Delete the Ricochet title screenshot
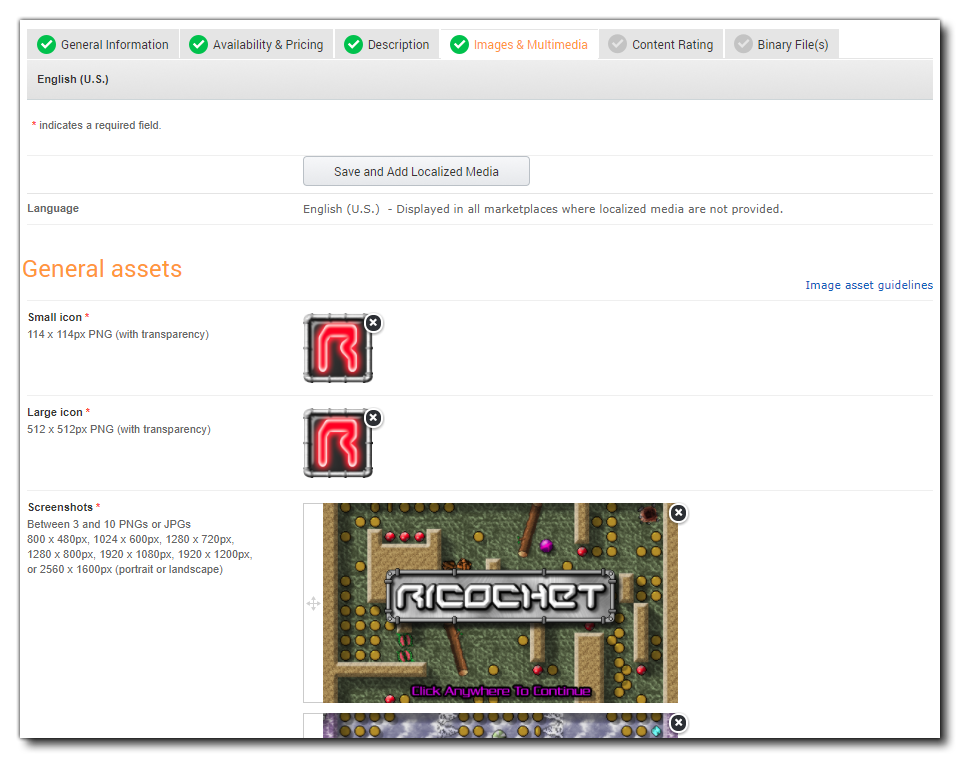 point(678,512)
